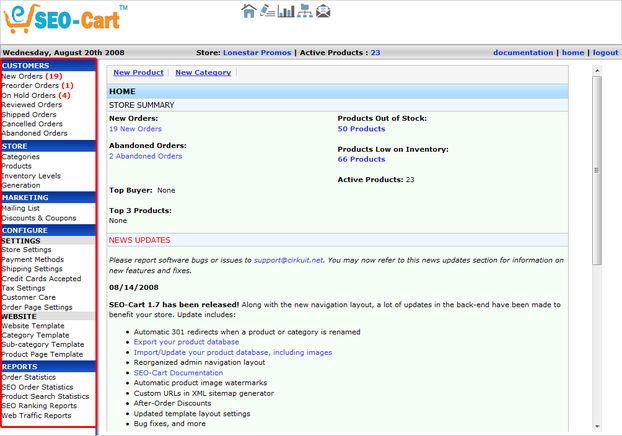
Task: Go to Cancelled Orders
Action: pos(32,124)
